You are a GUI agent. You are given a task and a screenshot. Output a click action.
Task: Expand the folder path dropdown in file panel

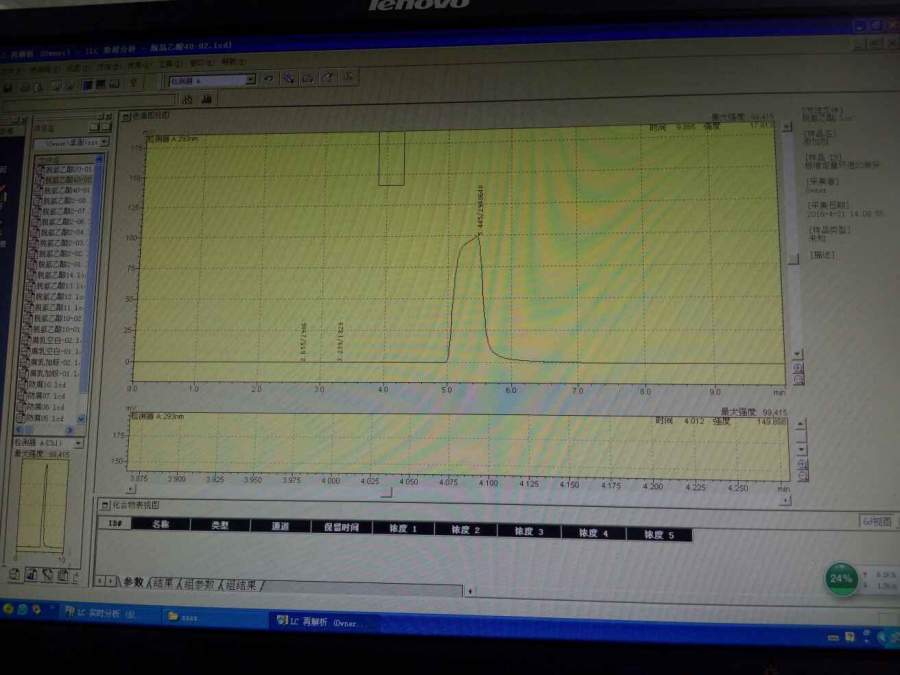click(x=104, y=141)
